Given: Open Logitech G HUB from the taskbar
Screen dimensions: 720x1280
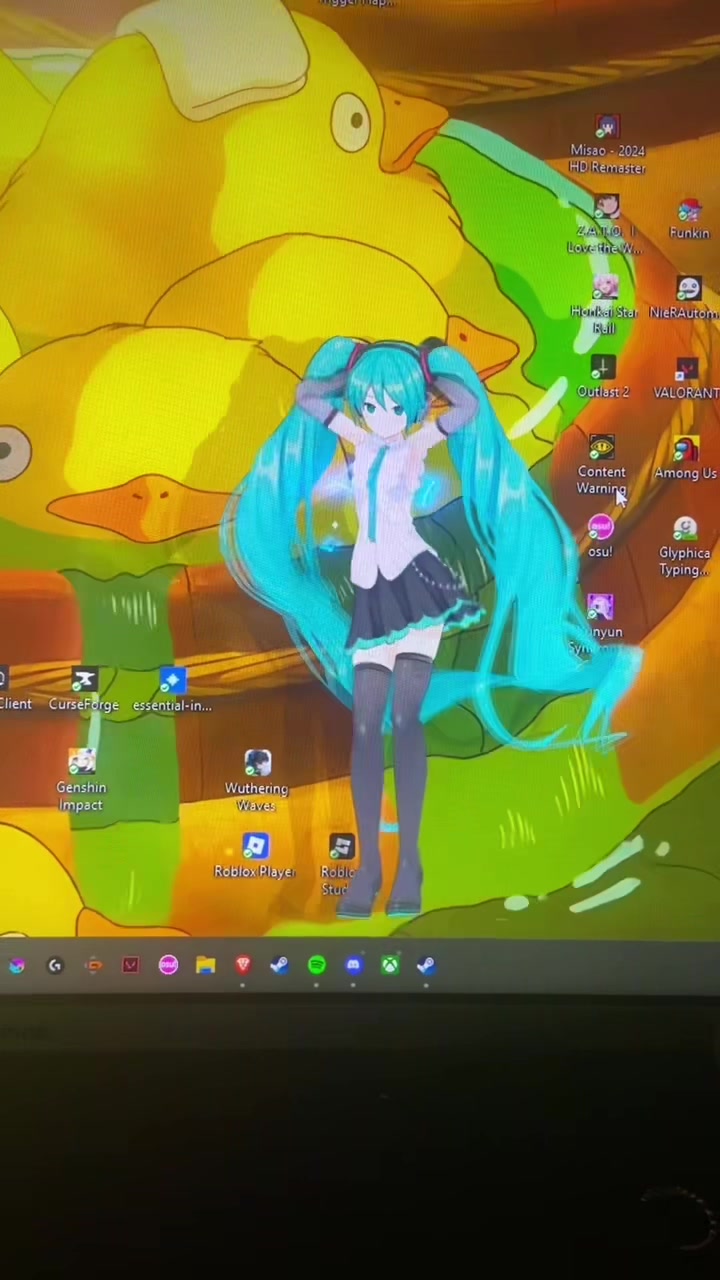Looking at the screenshot, I should click(55, 965).
